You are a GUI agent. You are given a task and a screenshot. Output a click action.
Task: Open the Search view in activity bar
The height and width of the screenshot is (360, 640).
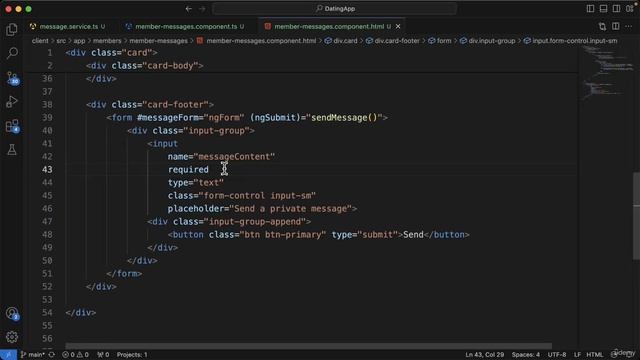(12, 53)
